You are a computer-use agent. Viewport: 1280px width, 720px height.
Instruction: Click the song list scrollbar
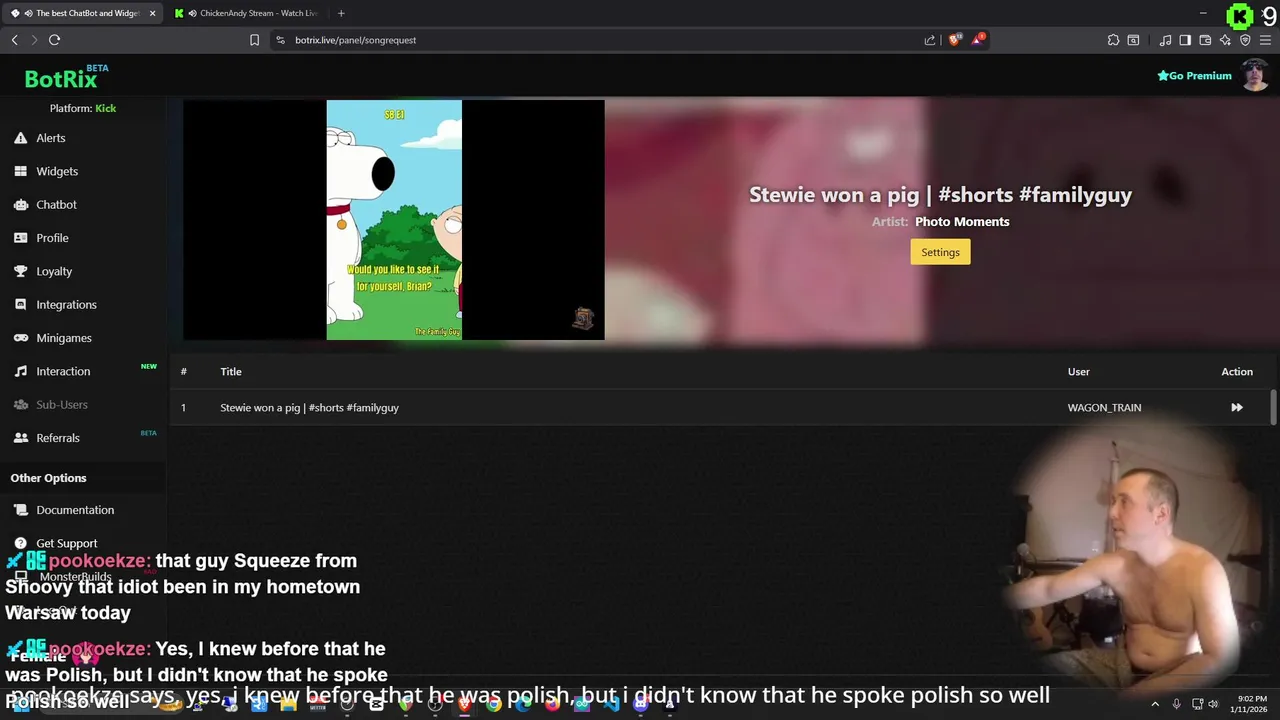pyautogui.click(x=1273, y=407)
